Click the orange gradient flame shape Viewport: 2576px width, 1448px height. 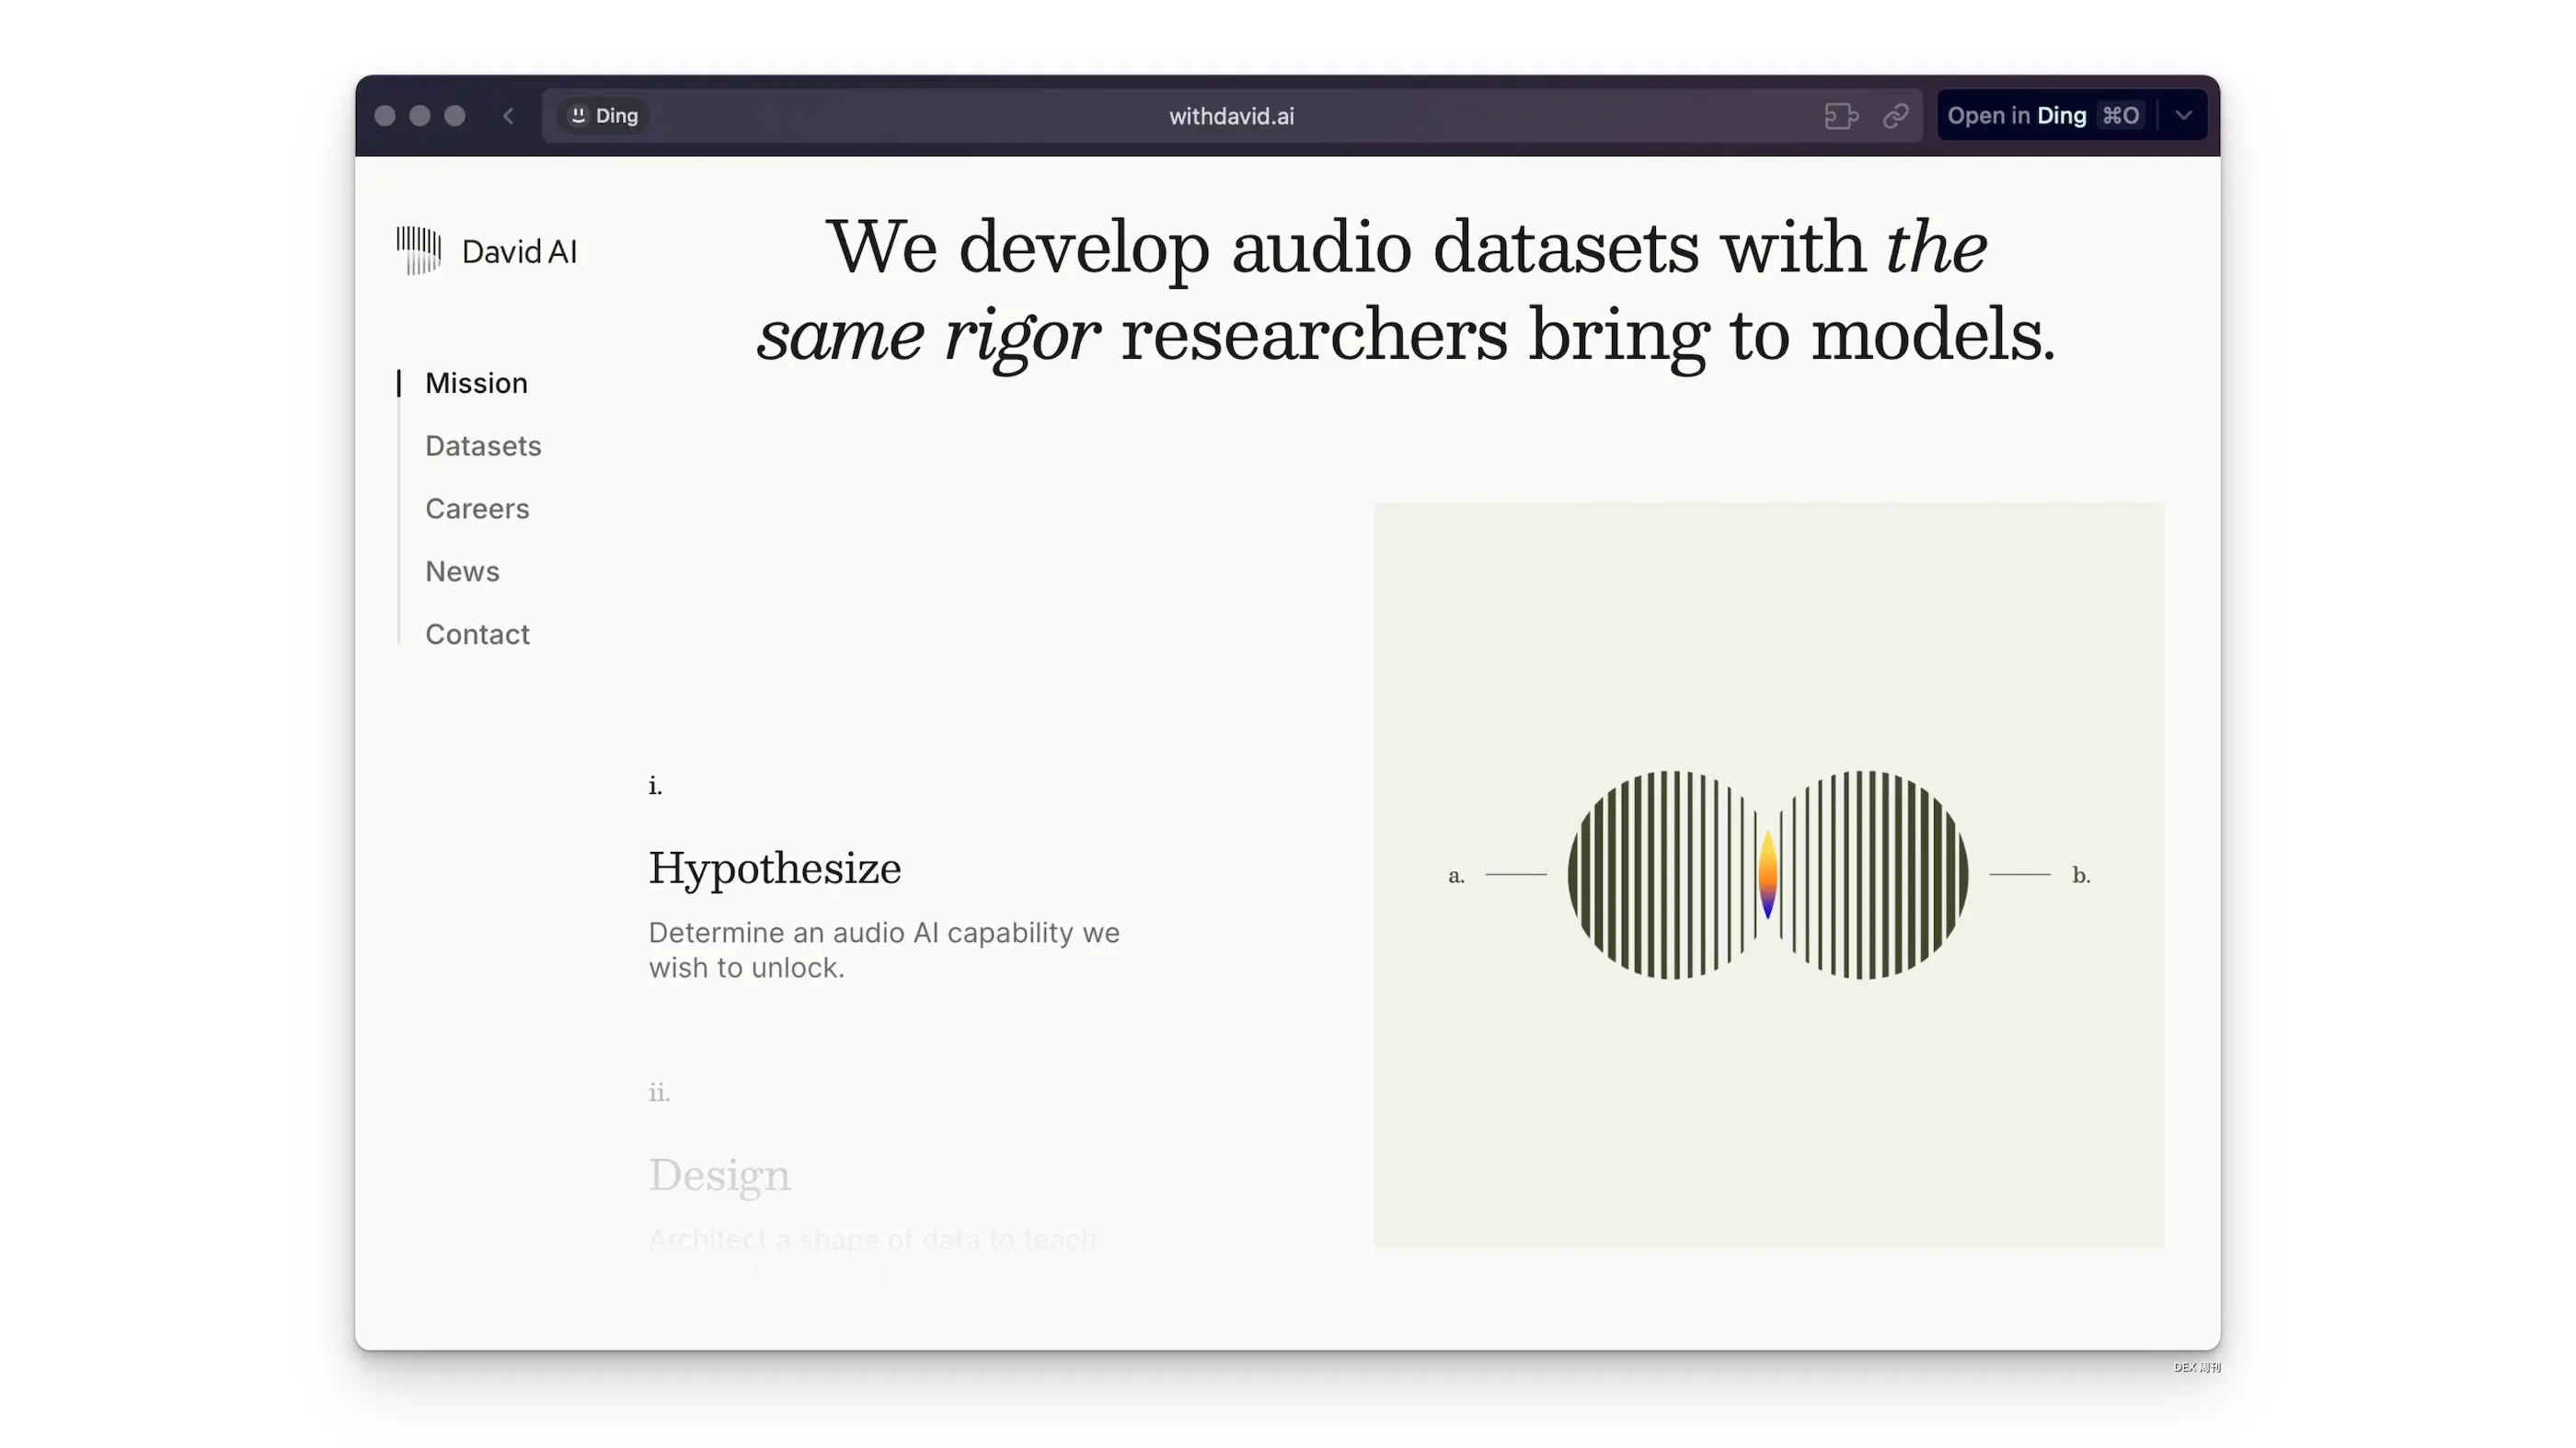pyautogui.click(x=1767, y=875)
